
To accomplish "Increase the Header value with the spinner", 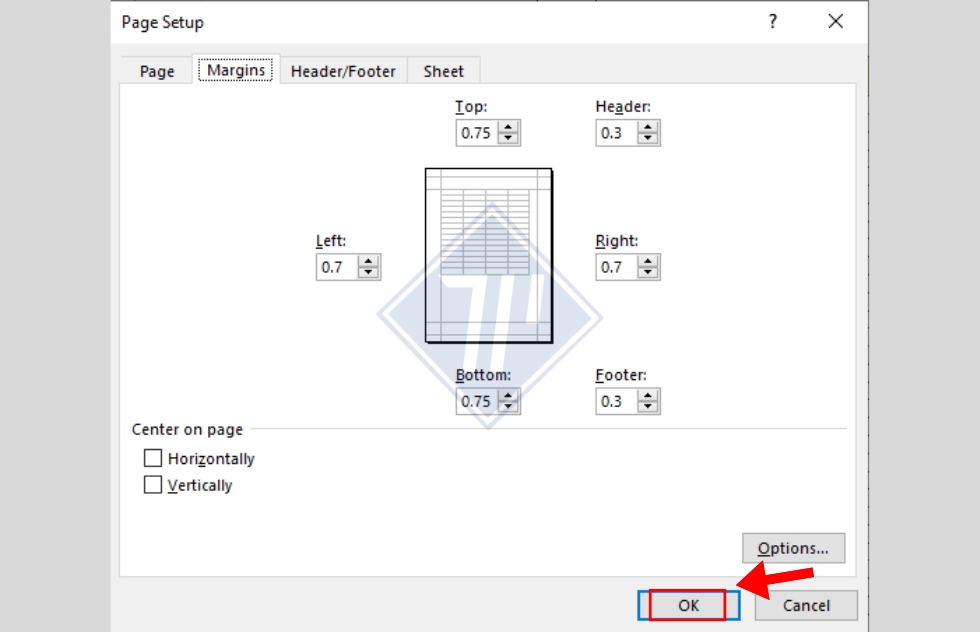I will pyautogui.click(x=645, y=127).
